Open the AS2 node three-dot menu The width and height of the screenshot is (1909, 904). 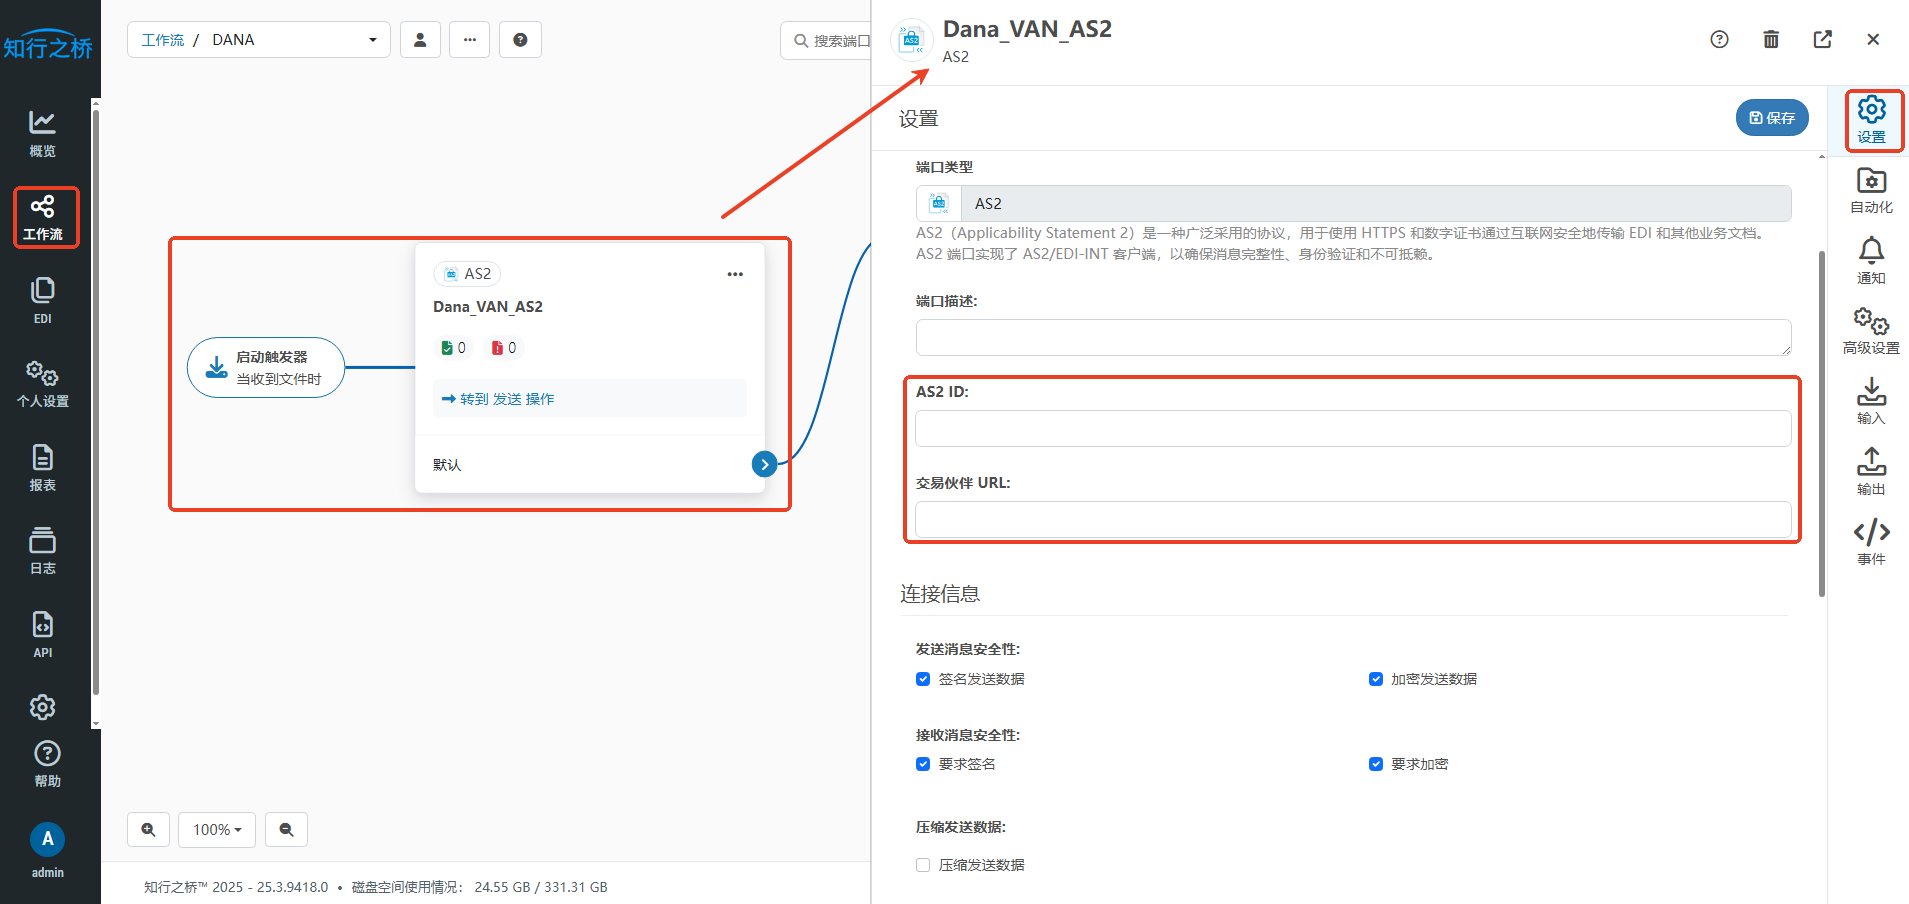pyautogui.click(x=735, y=274)
